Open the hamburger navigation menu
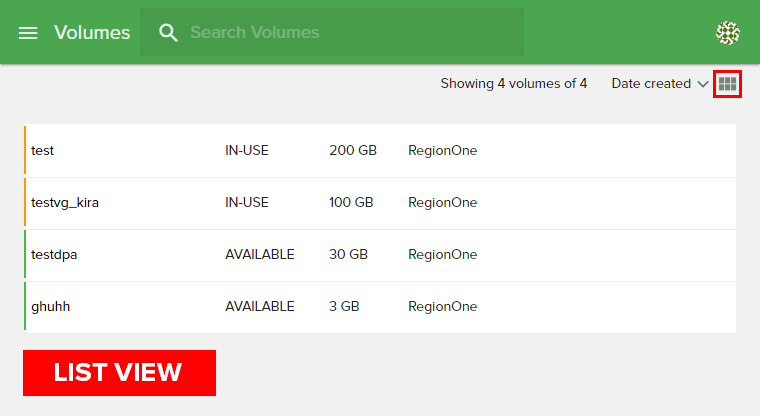This screenshot has height=416, width=760. 28,33
